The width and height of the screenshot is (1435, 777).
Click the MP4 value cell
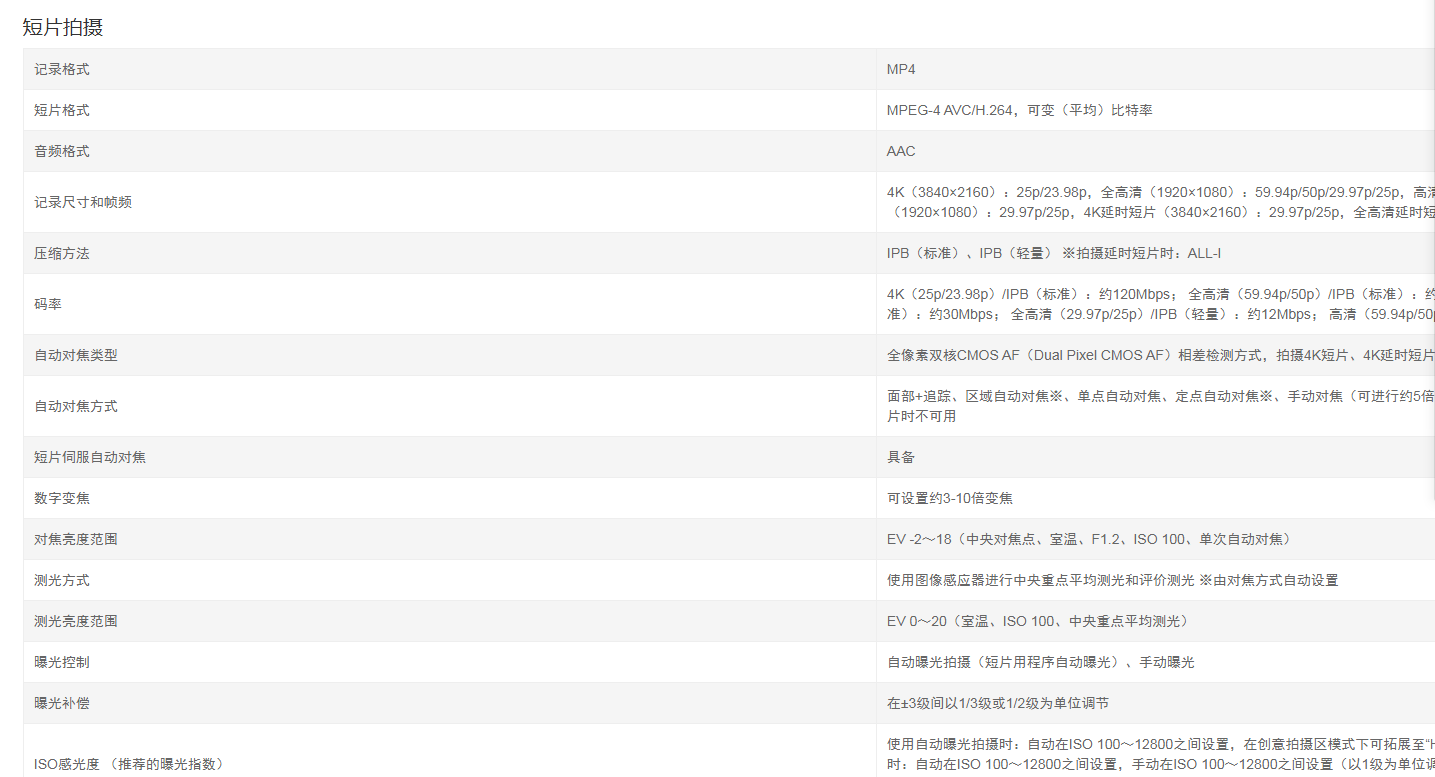901,69
